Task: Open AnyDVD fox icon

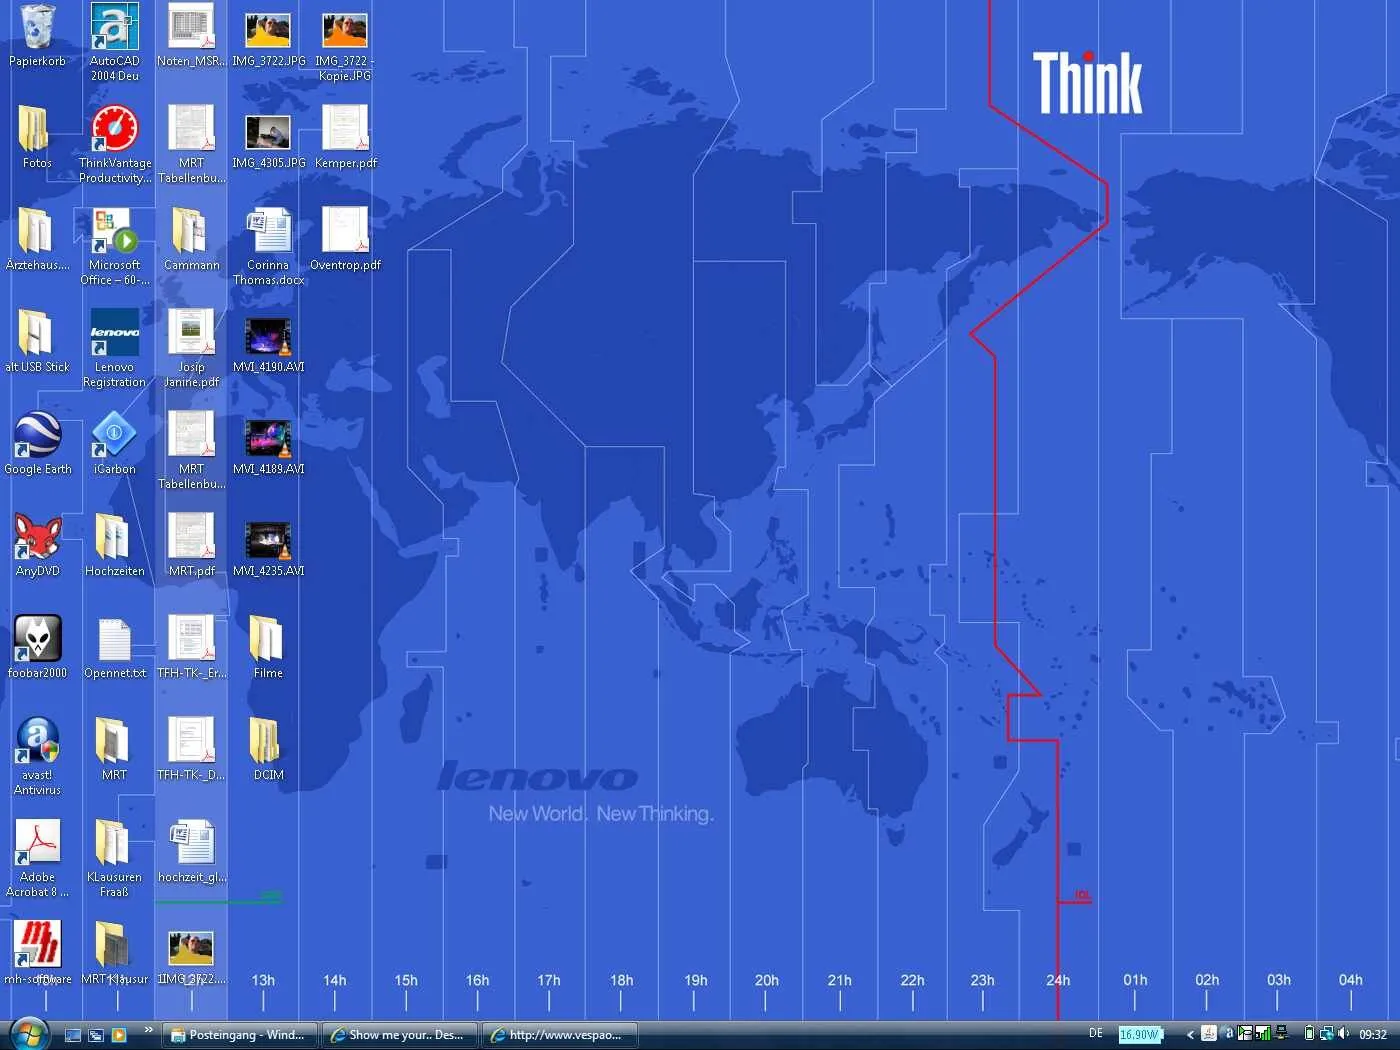Action: [37, 539]
